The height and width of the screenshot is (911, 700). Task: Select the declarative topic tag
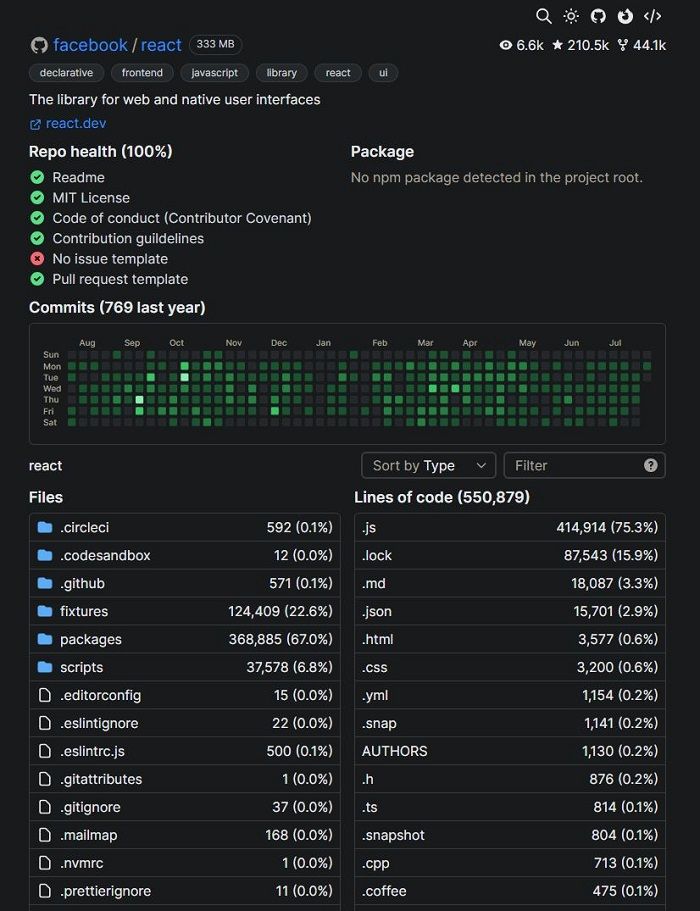[66, 73]
